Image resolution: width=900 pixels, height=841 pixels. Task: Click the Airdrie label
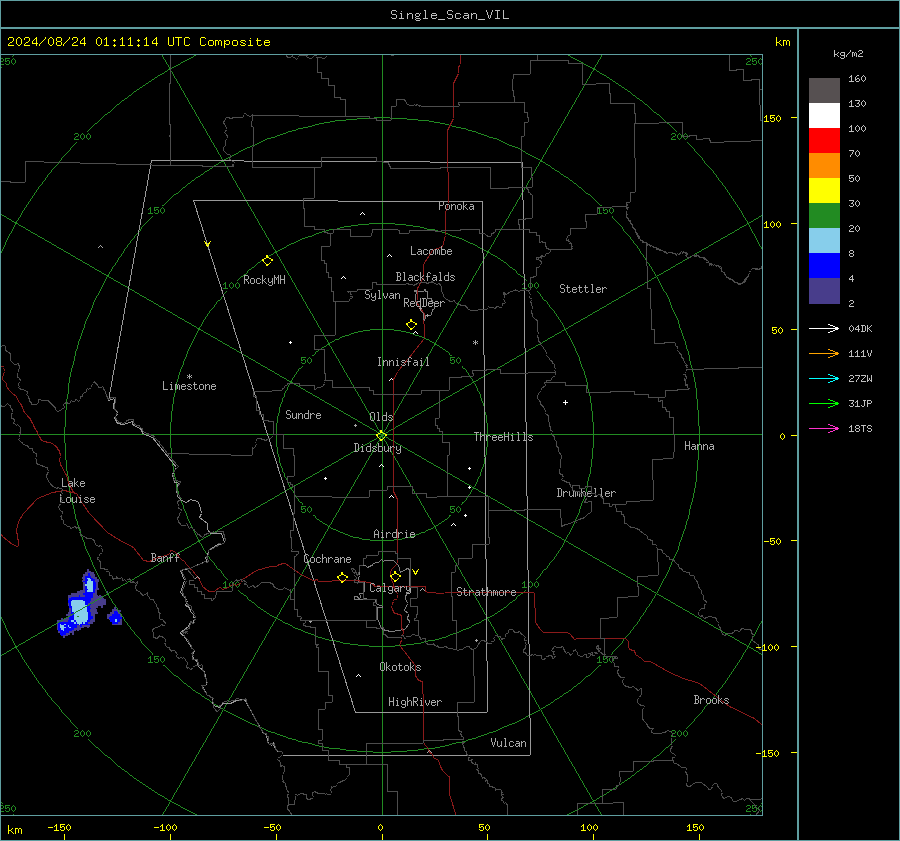(x=394, y=534)
